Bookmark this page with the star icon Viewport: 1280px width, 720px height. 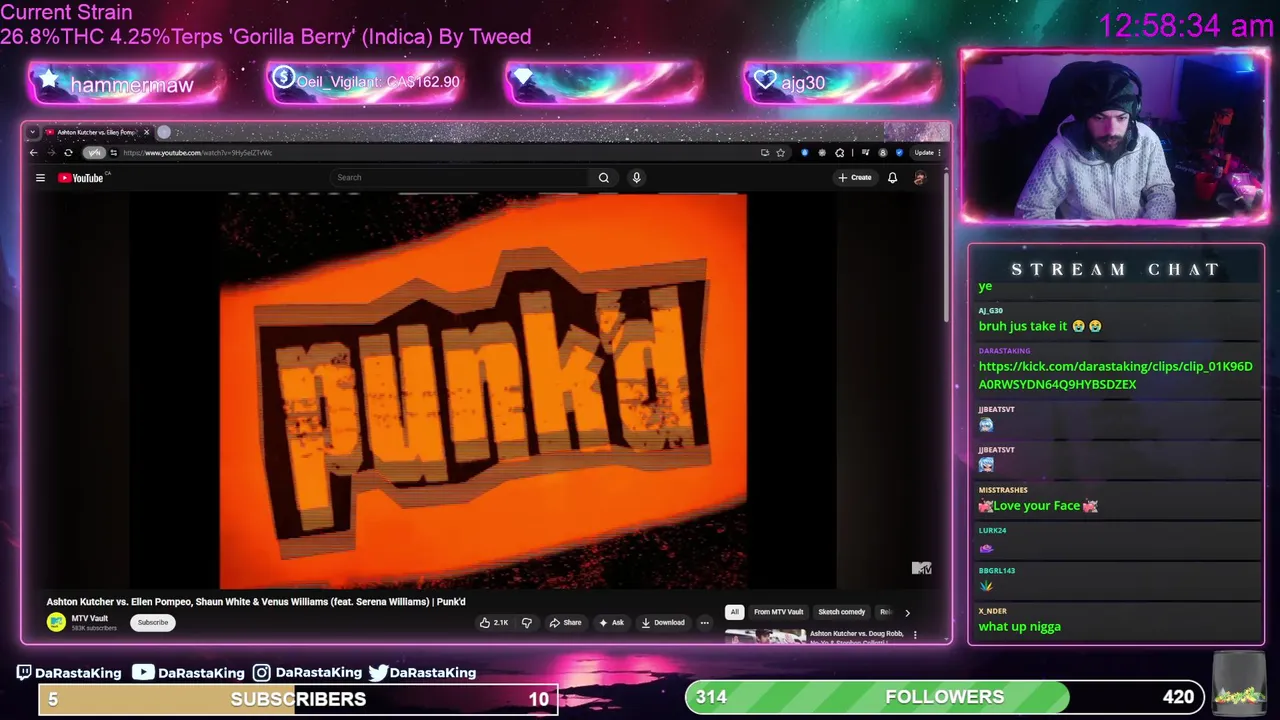[x=780, y=153]
